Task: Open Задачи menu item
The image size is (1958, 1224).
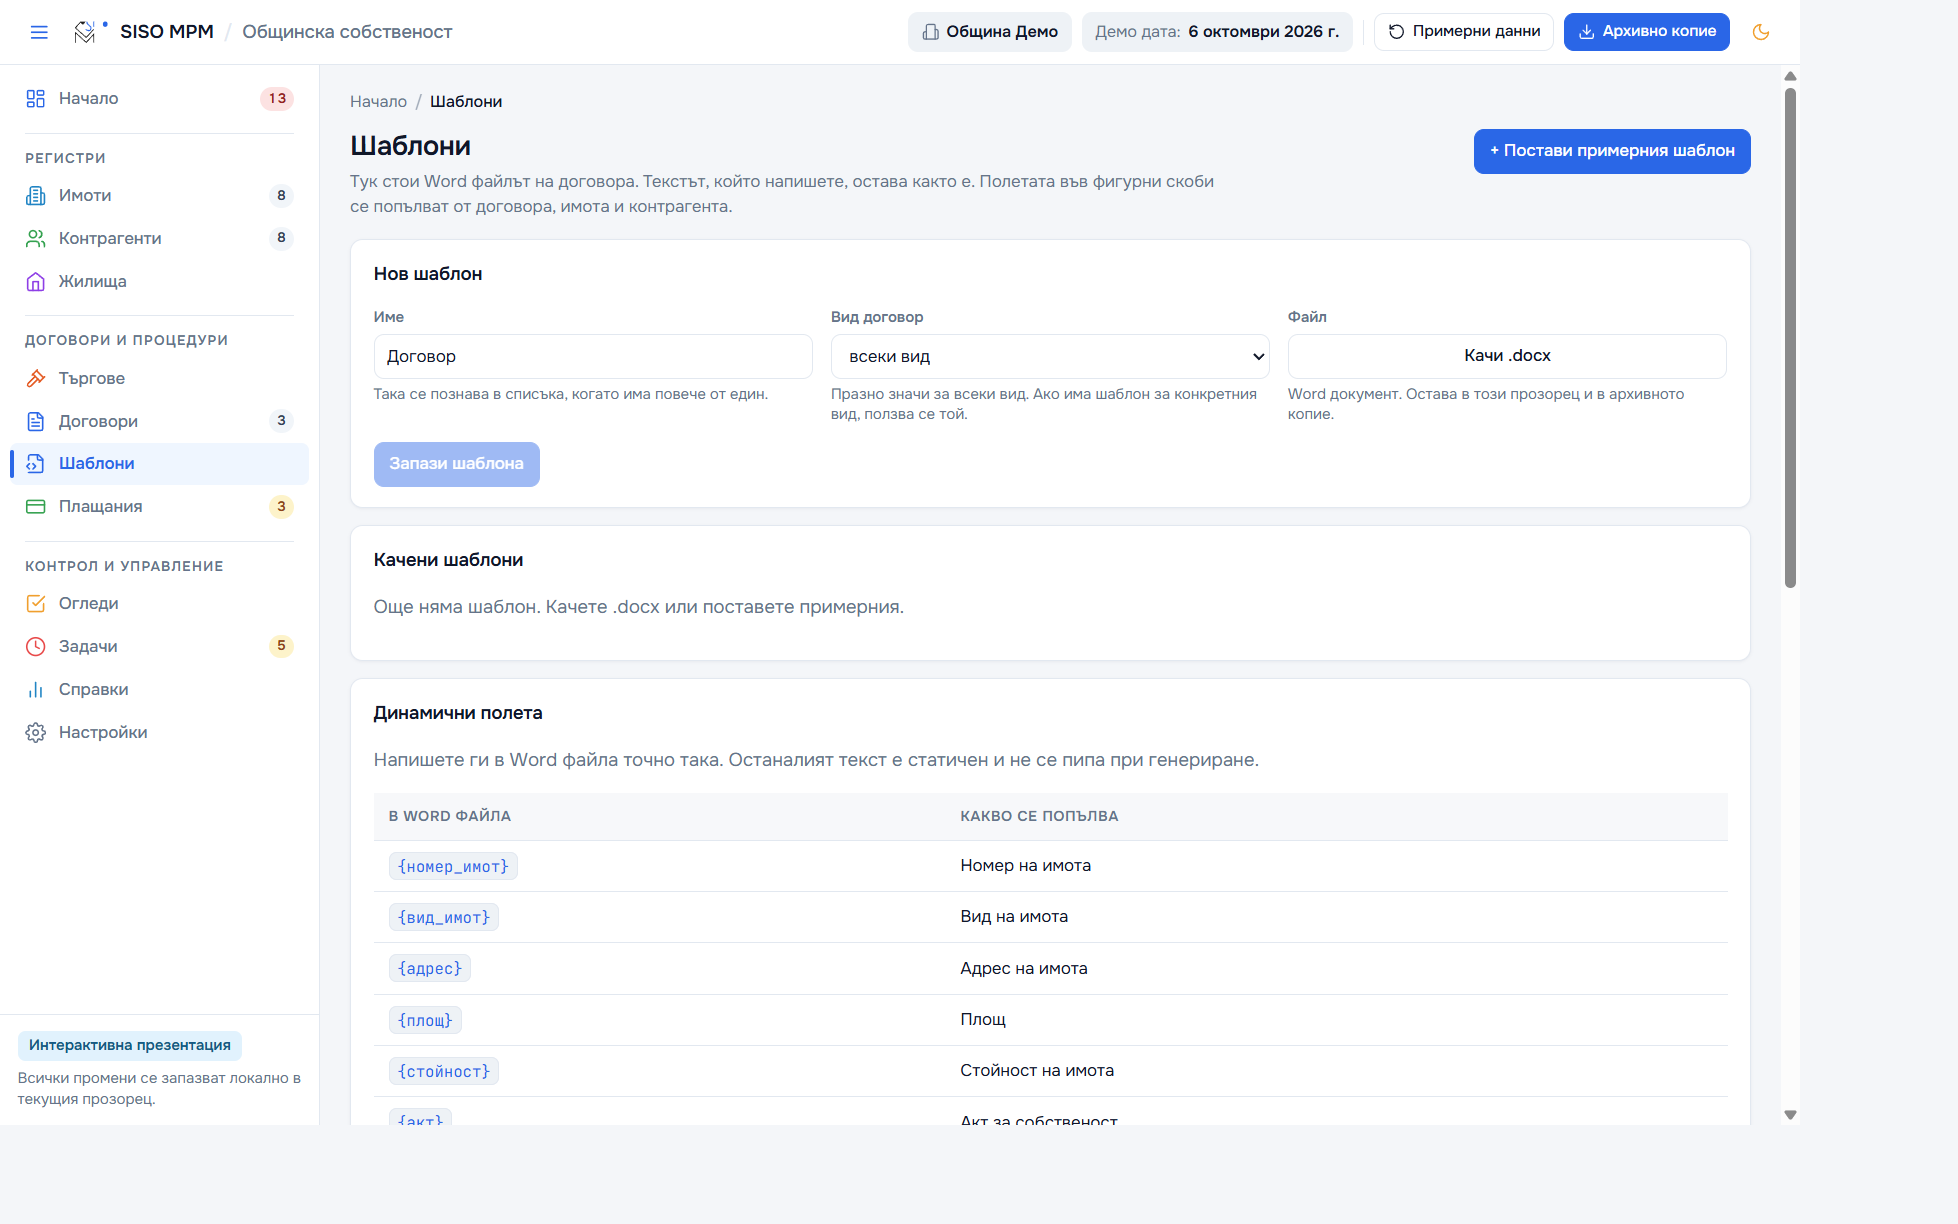Action: point(159,646)
